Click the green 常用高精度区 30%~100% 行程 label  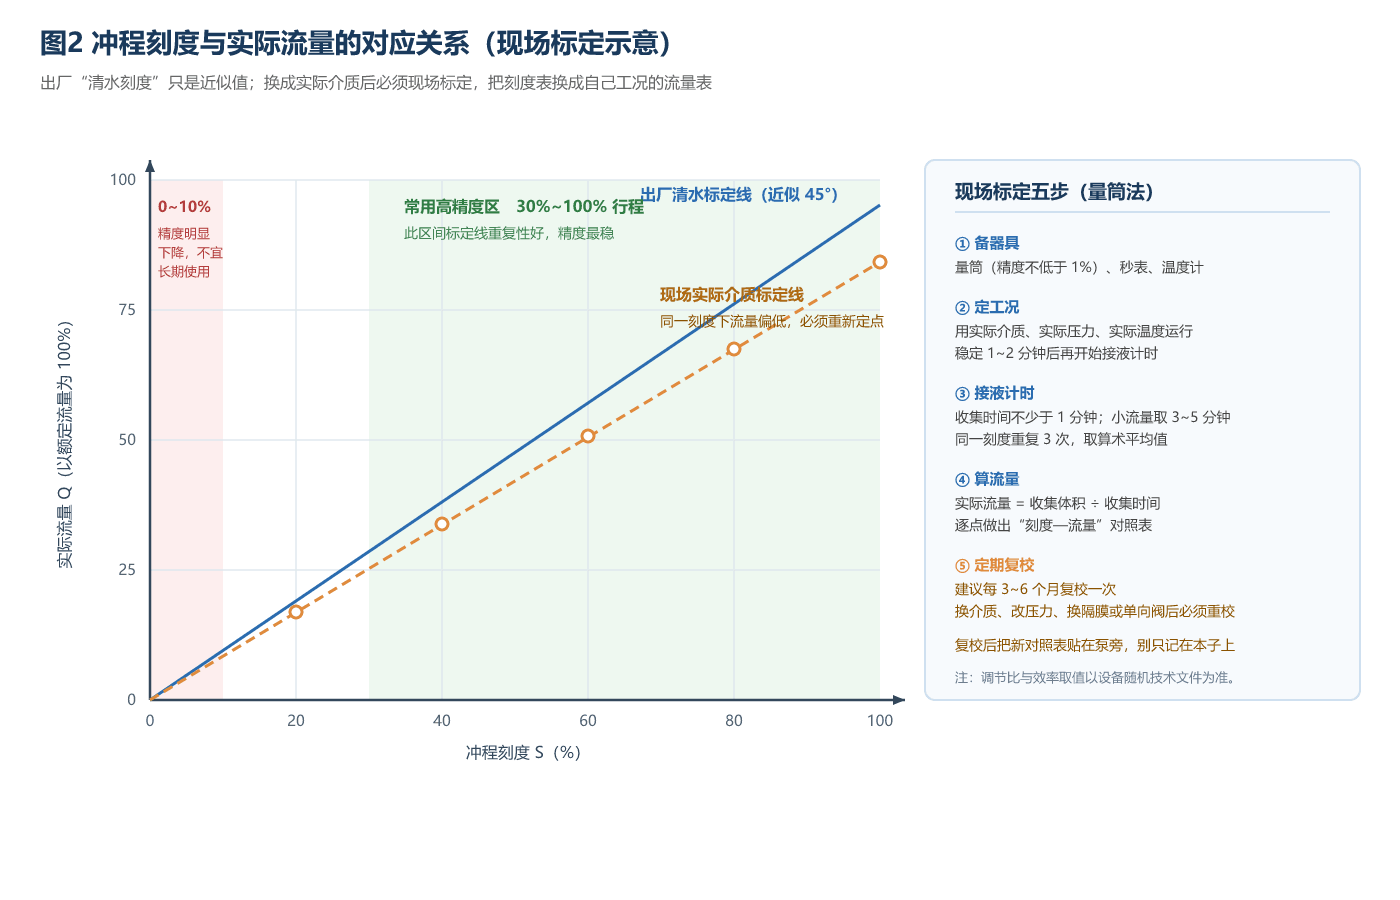(524, 207)
